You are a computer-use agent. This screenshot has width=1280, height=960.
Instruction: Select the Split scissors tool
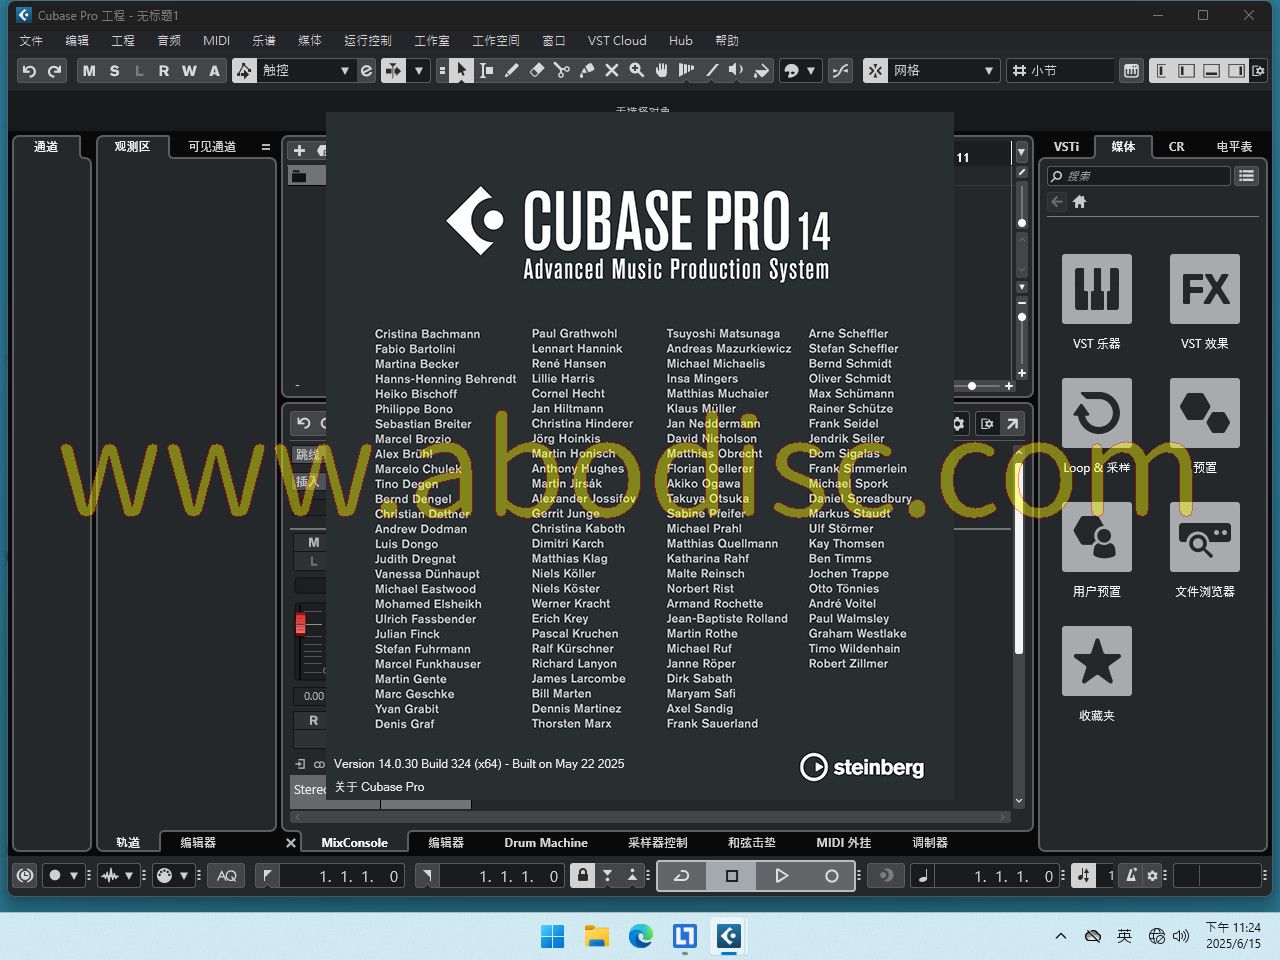point(561,71)
